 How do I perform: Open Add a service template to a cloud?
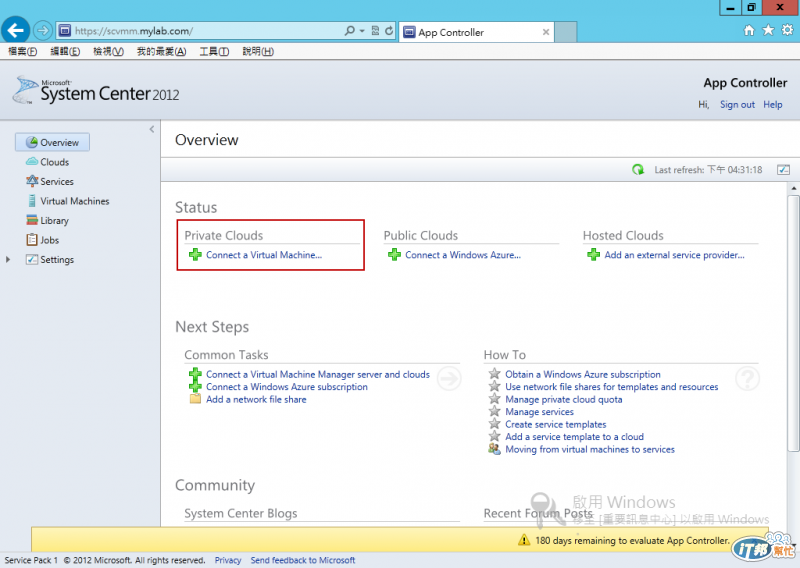coord(574,437)
